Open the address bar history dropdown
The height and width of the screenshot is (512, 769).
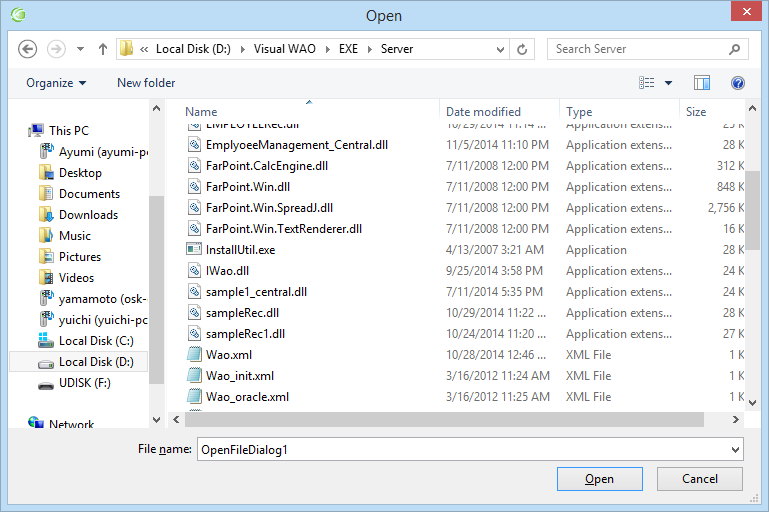(498, 48)
